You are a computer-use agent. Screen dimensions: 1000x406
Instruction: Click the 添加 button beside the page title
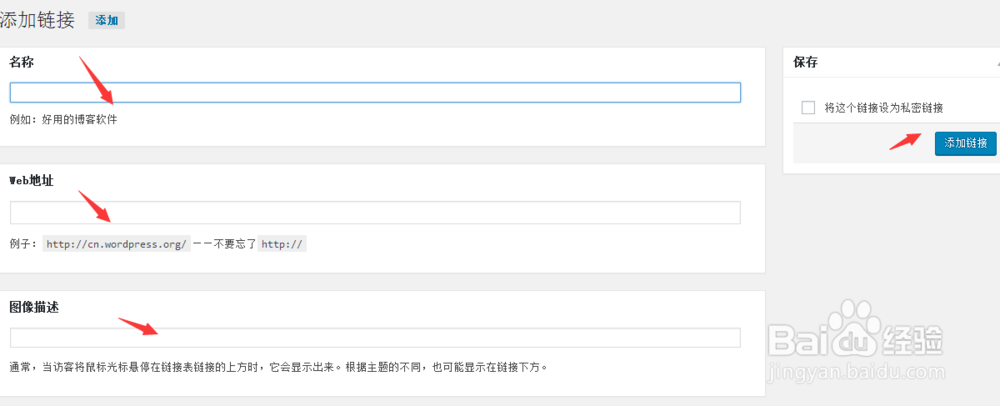[x=107, y=20]
